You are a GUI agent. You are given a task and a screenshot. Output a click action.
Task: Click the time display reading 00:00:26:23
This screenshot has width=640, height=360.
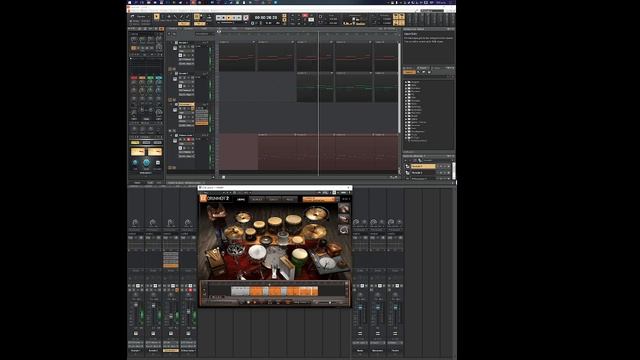(x=266, y=18)
